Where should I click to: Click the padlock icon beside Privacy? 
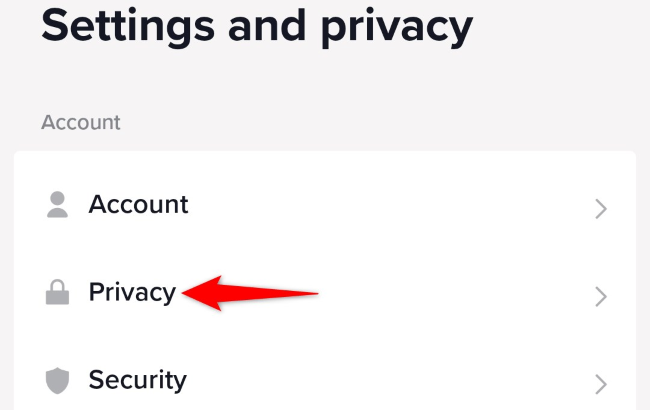click(58, 294)
